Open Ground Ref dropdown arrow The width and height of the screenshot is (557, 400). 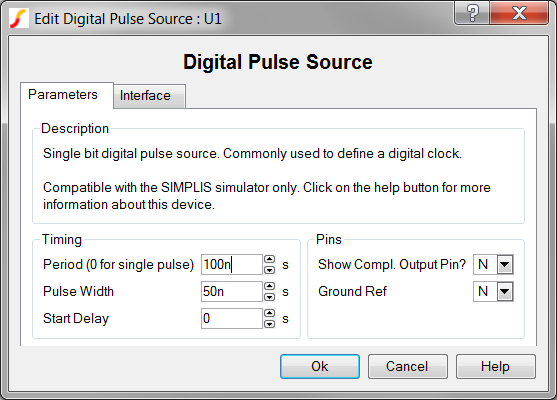coord(505,292)
